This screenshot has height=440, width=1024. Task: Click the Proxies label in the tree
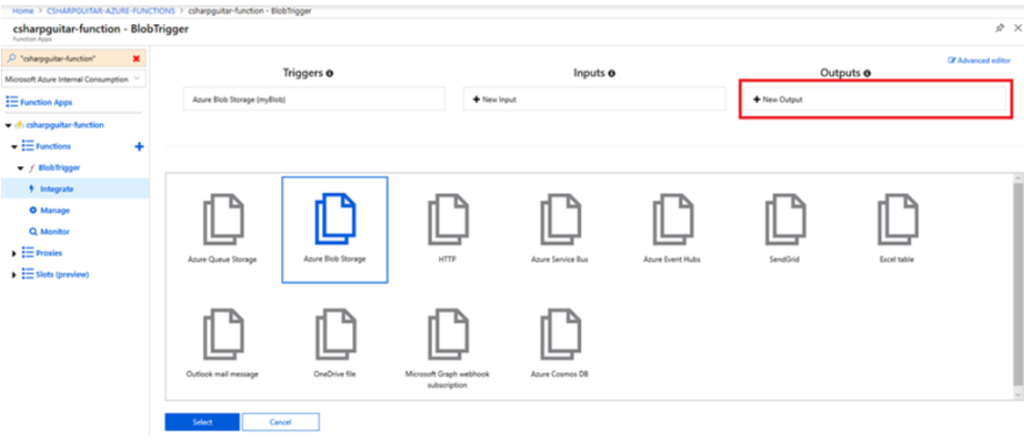click(x=49, y=253)
